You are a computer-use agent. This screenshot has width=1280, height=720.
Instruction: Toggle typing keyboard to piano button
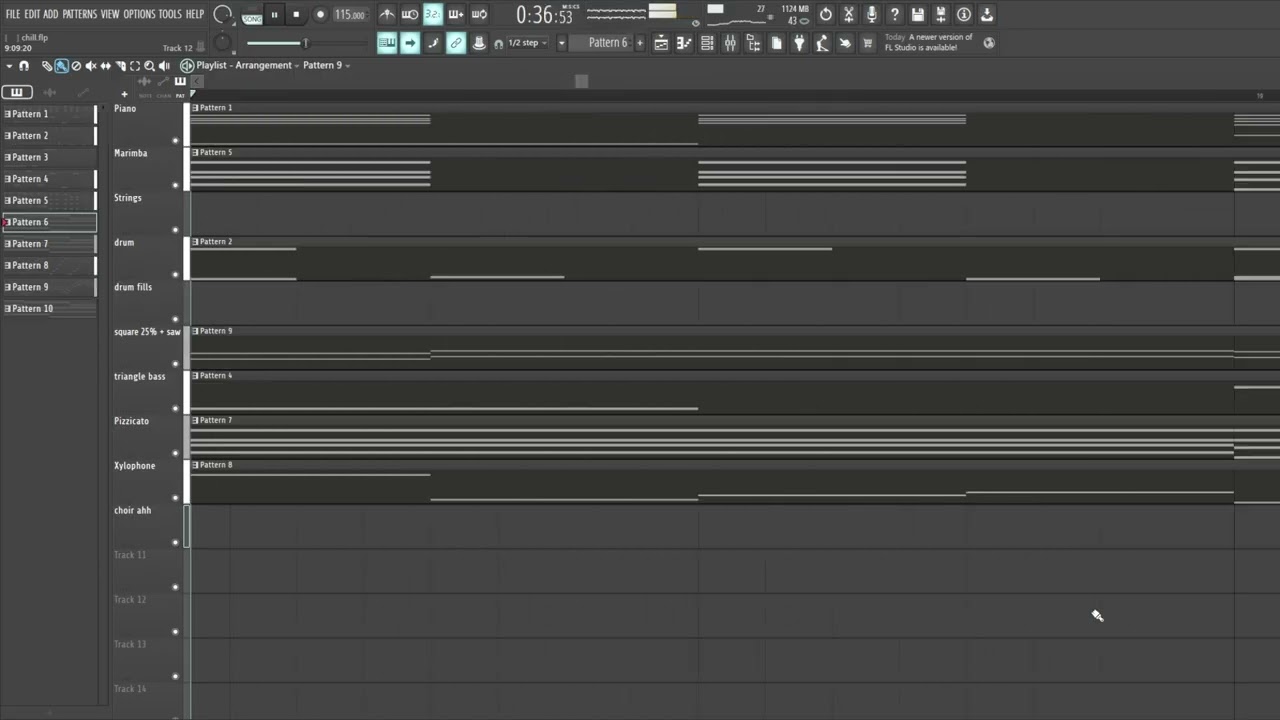click(x=387, y=43)
